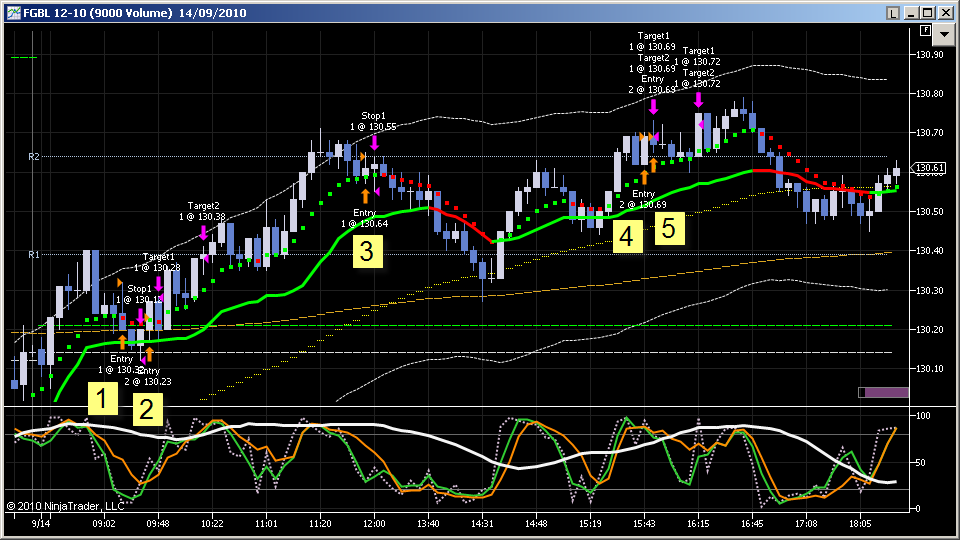Click the R2 pivot level label
The height and width of the screenshot is (540, 960).
point(34,157)
